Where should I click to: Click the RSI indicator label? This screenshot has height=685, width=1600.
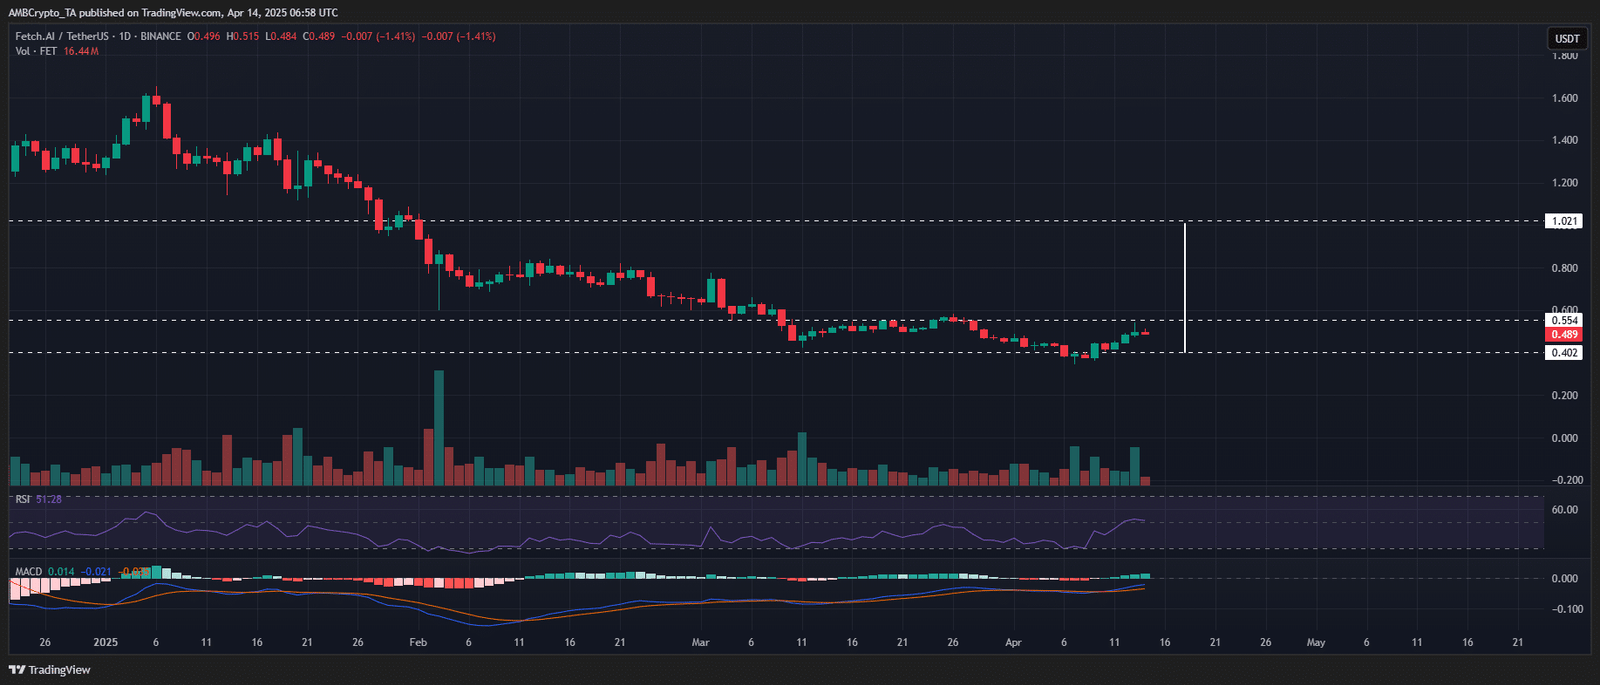(x=22, y=499)
